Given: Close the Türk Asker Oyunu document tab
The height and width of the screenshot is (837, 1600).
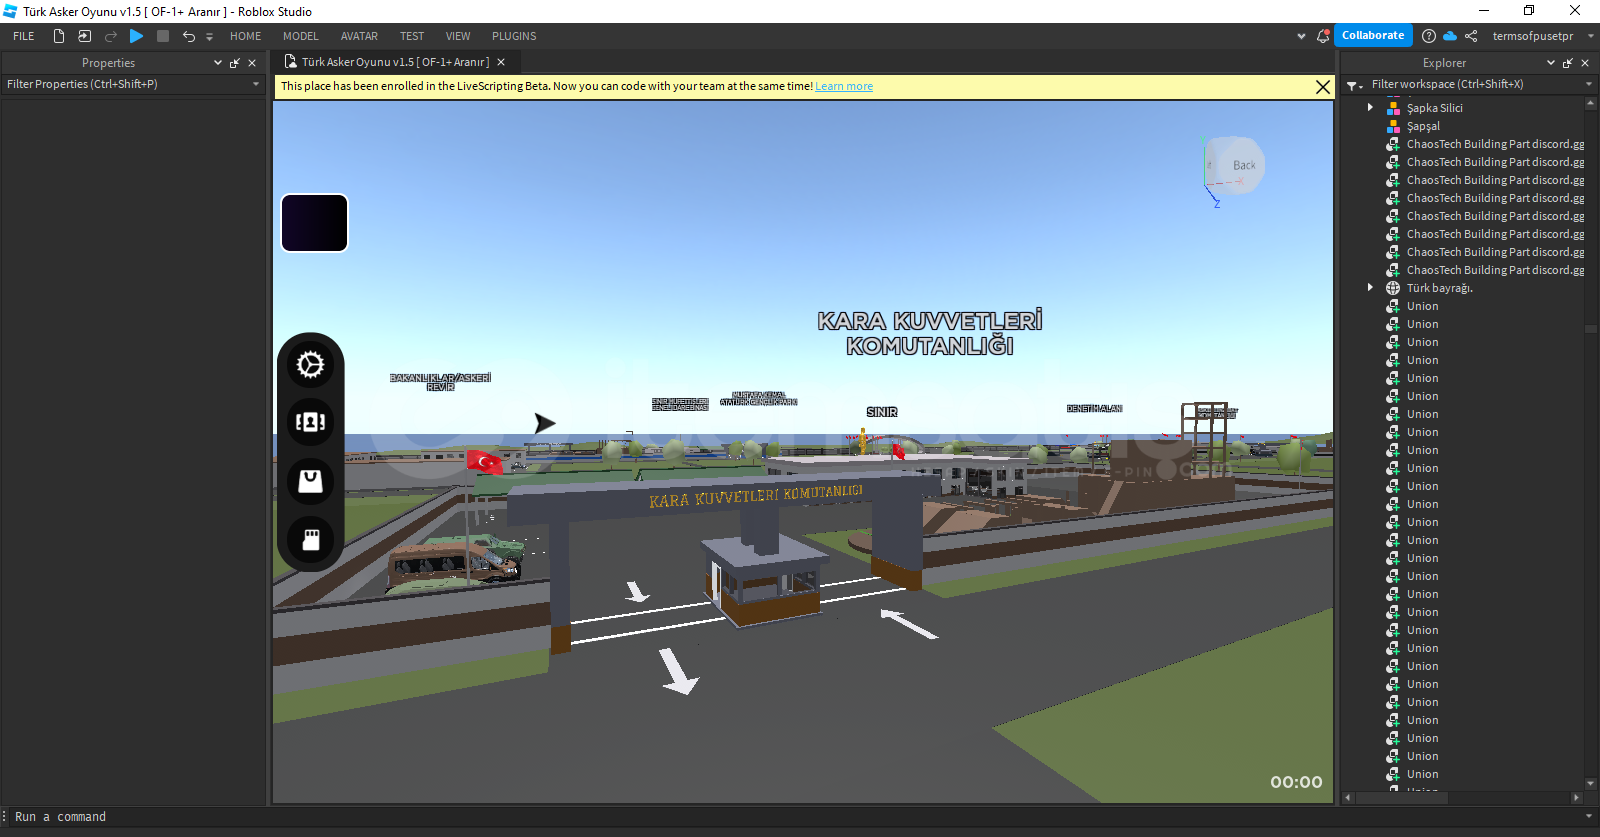Looking at the screenshot, I should click(x=501, y=62).
